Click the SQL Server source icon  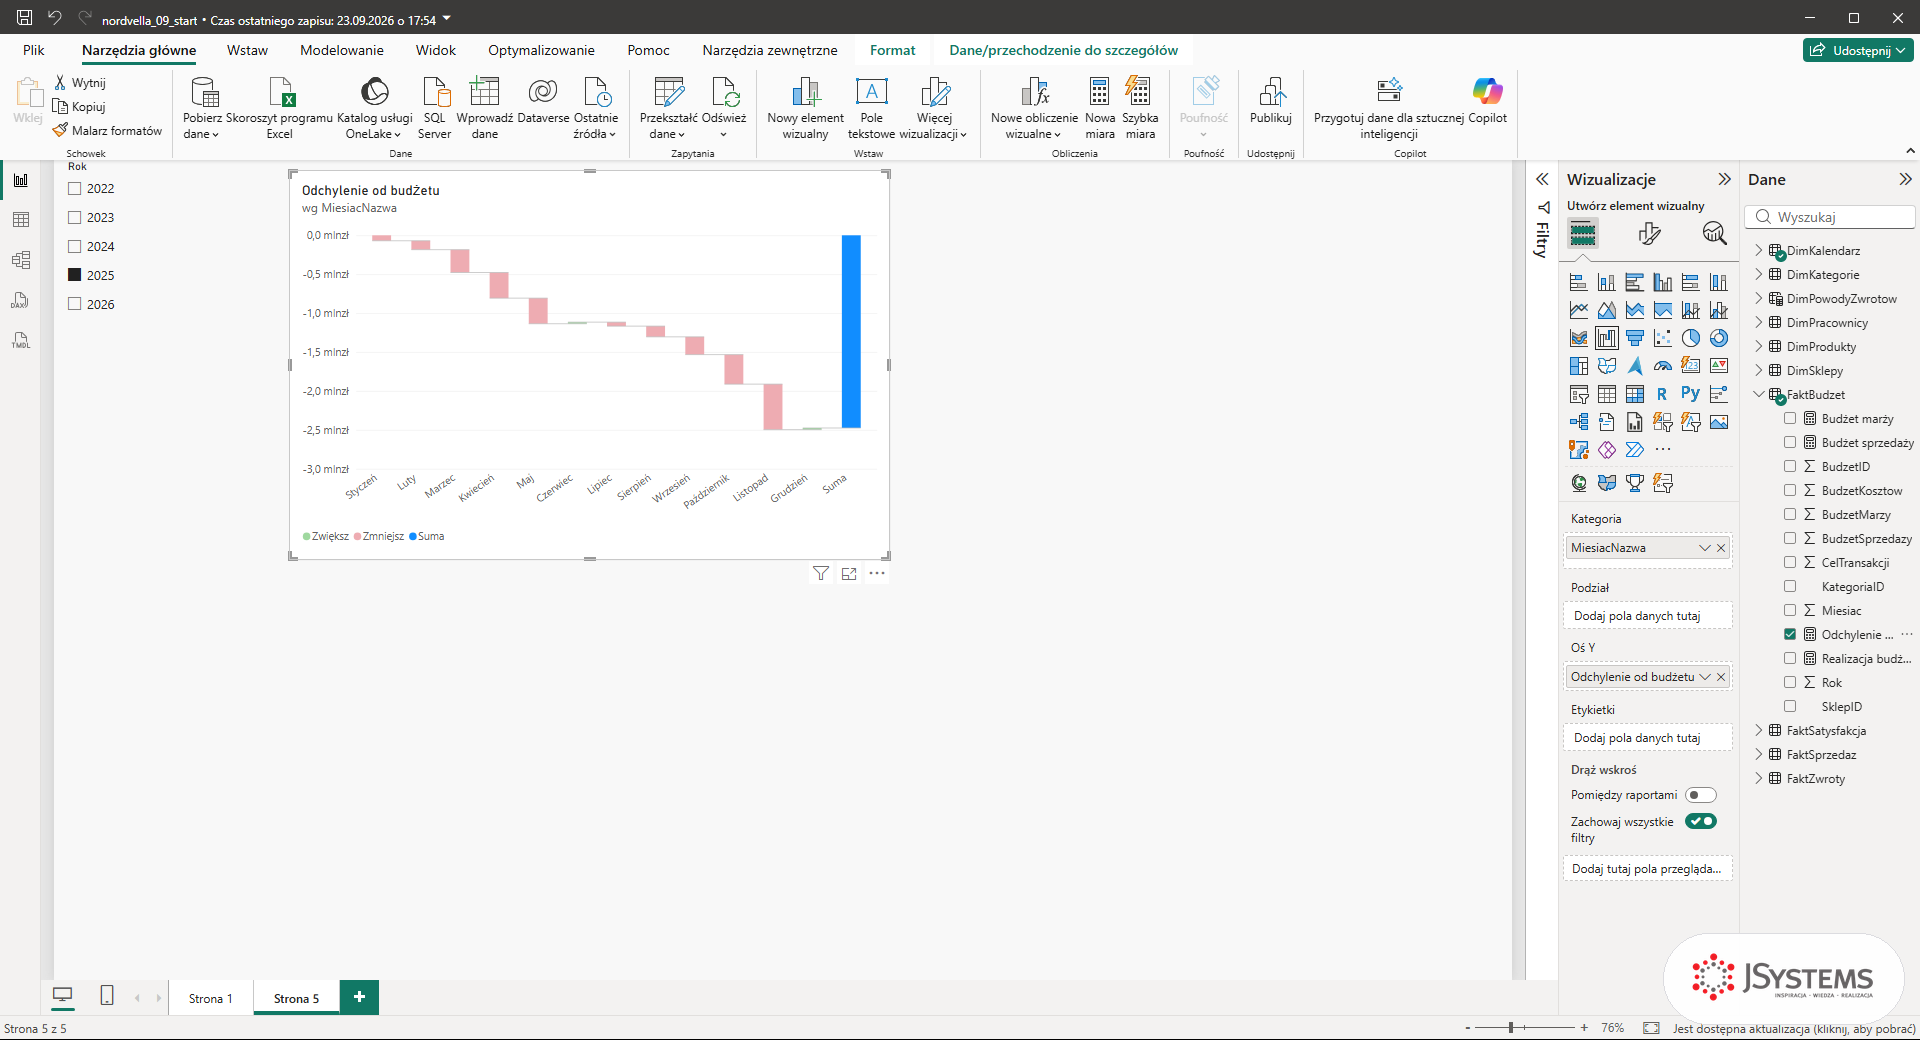click(435, 92)
